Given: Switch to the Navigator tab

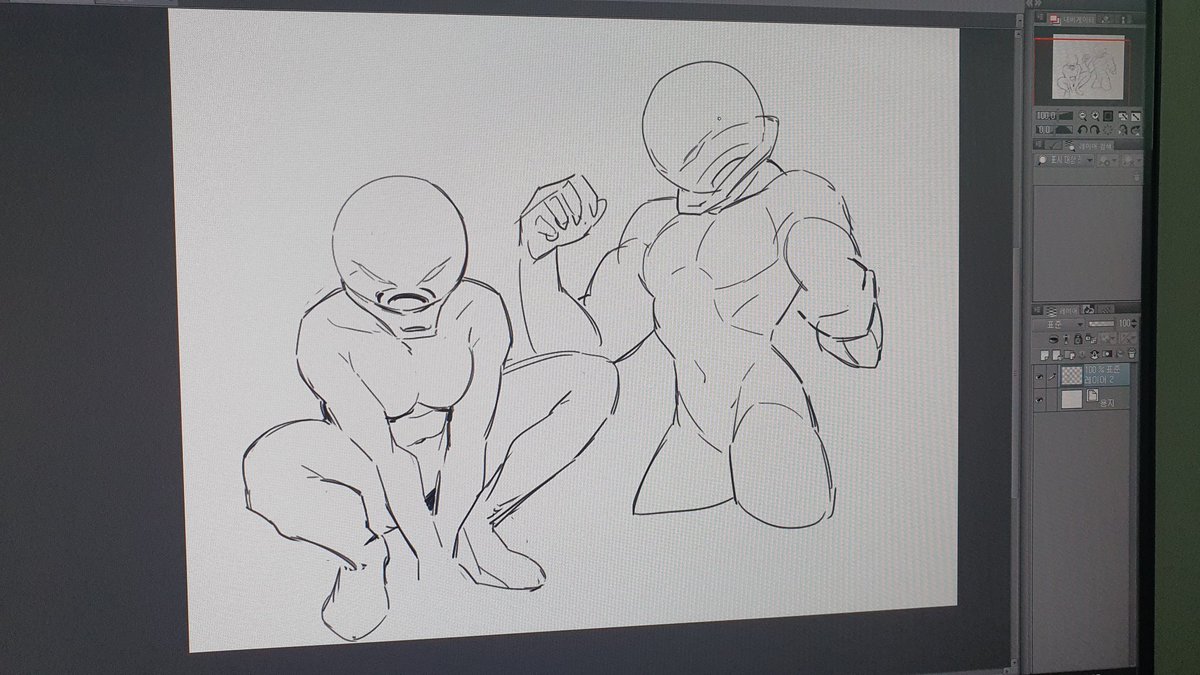Looking at the screenshot, I should coord(1072,19).
